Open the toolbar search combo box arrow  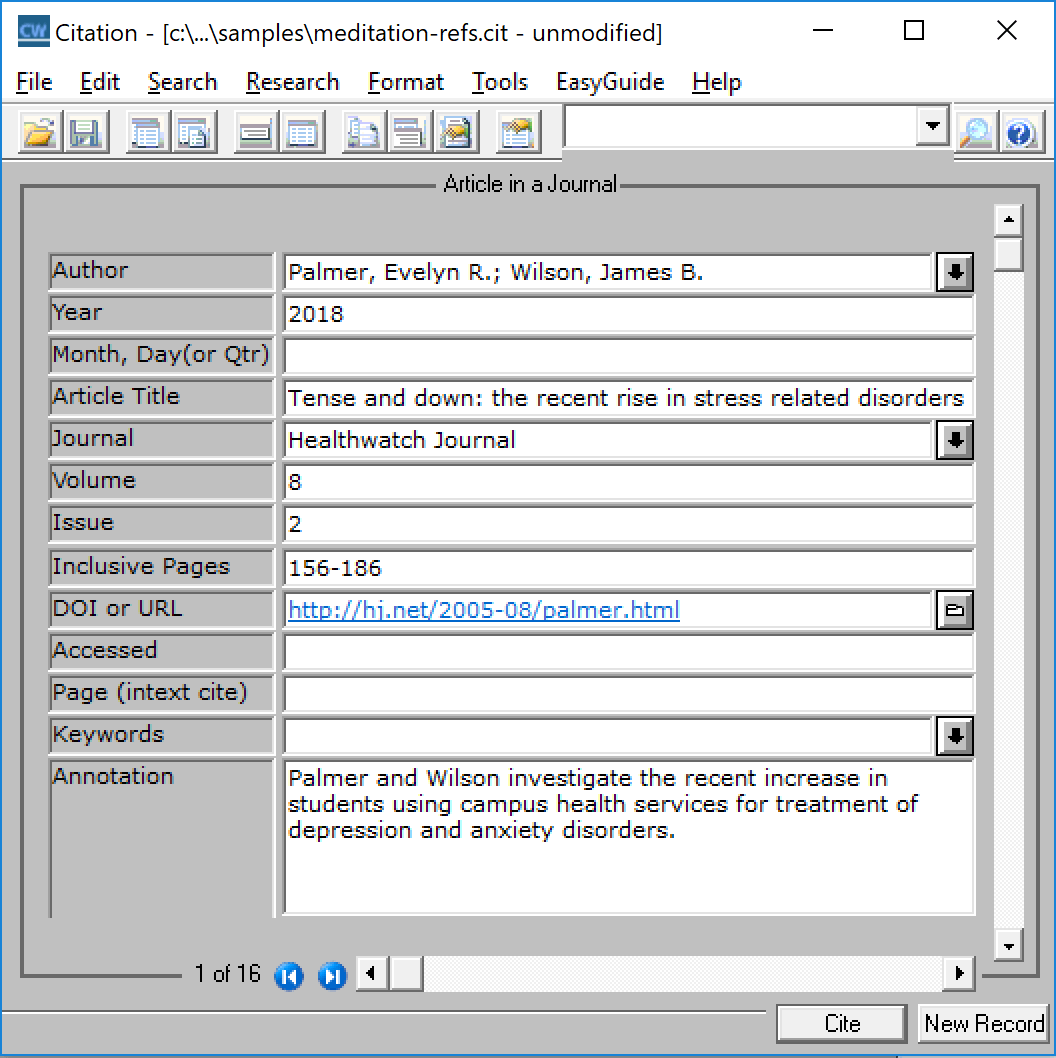[933, 126]
